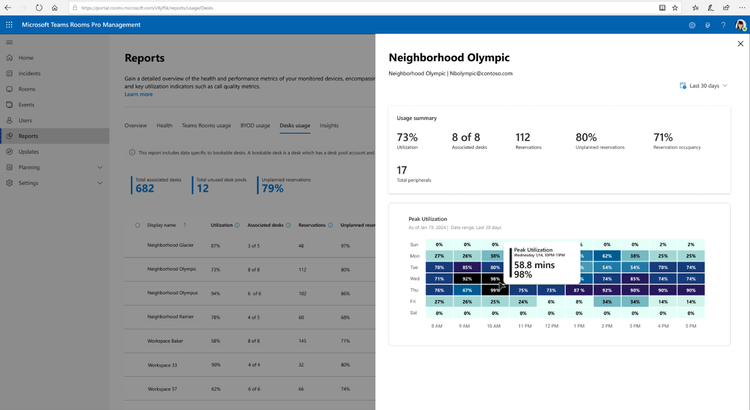Expand the Settings menu in sidebar
Viewport: 750px width, 410px height.
[100, 183]
